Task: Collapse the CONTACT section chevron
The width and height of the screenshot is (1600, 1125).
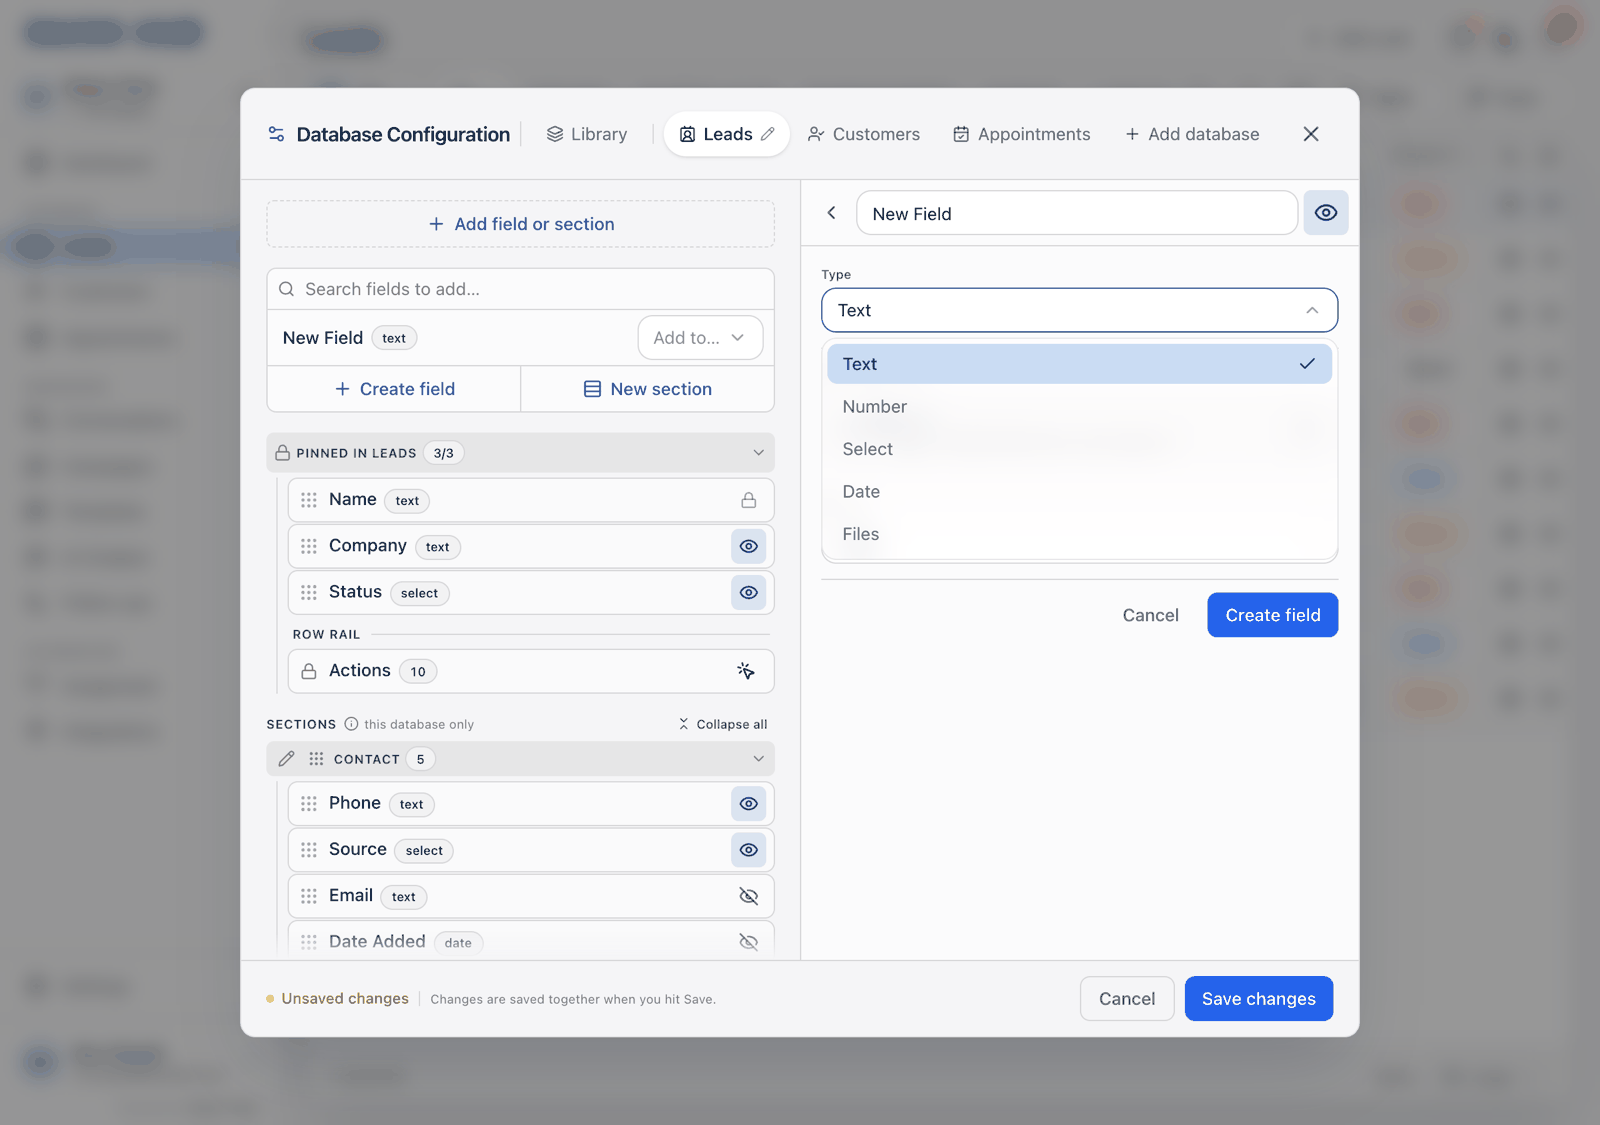Action: click(758, 759)
